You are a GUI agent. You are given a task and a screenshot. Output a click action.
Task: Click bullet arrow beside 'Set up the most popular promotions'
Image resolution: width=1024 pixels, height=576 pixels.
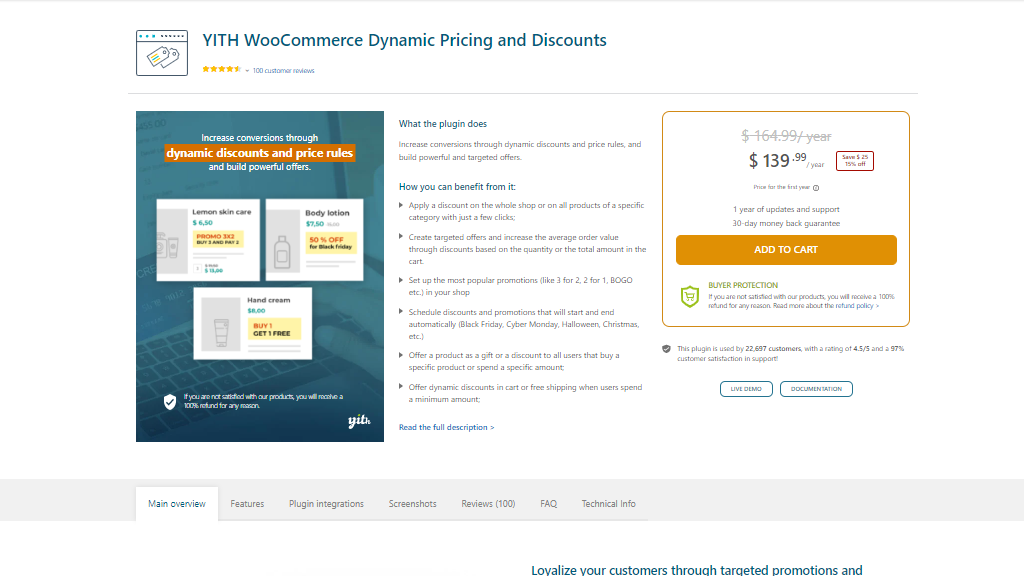coord(401,280)
